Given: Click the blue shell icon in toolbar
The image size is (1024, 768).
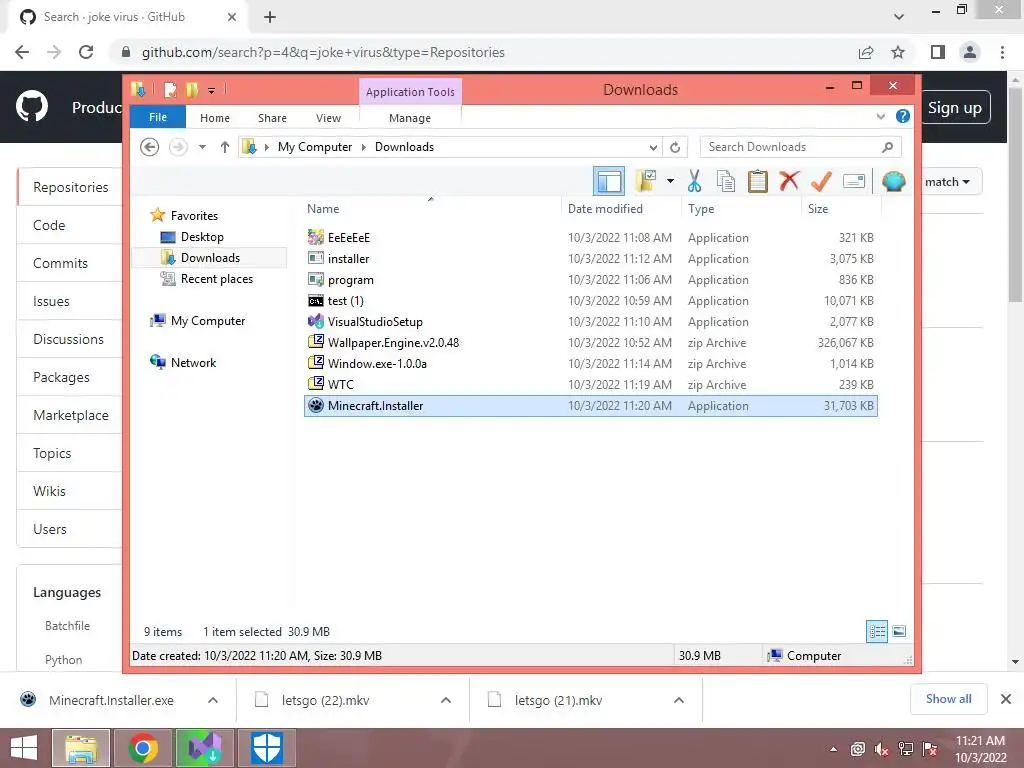Looking at the screenshot, I should click(893, 181).
